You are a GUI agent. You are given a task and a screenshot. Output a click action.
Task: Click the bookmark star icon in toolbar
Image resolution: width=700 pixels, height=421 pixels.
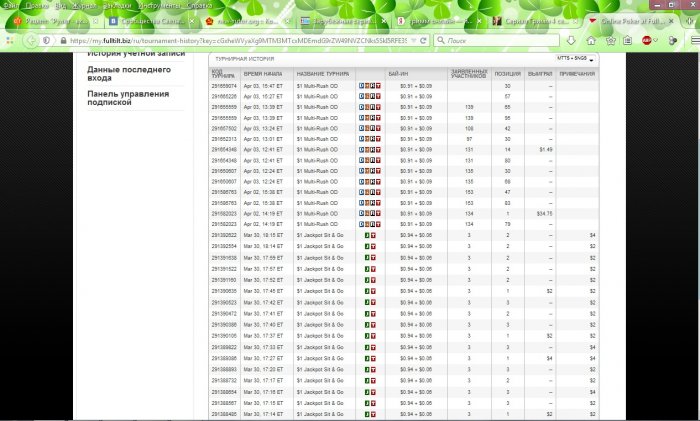611,40
